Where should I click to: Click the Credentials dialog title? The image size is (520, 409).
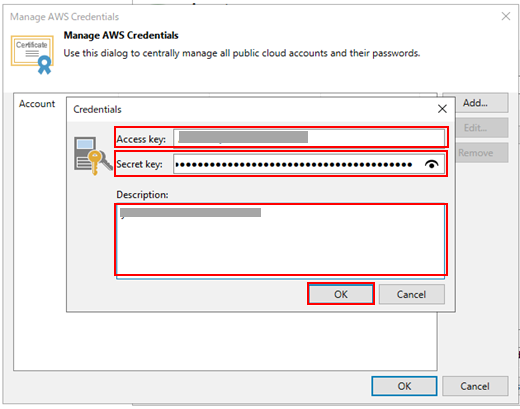[97, 109]
